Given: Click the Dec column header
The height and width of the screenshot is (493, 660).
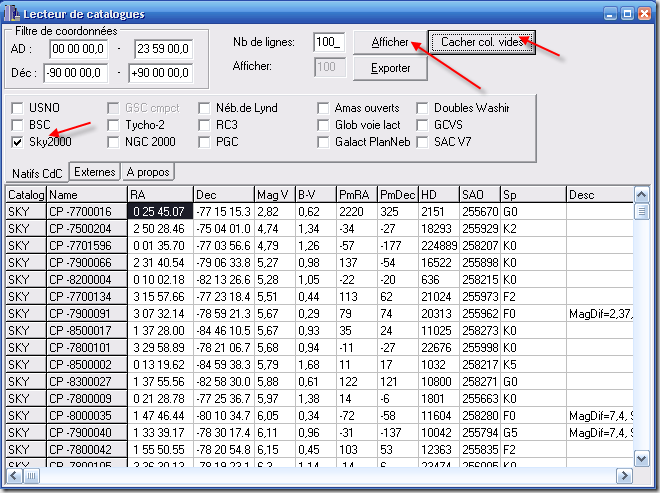Looking at the screenshot, I should click(224, 195).
